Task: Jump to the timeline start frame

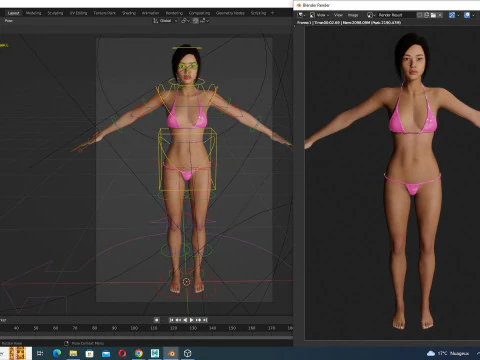Action: (x=171, y=320)
